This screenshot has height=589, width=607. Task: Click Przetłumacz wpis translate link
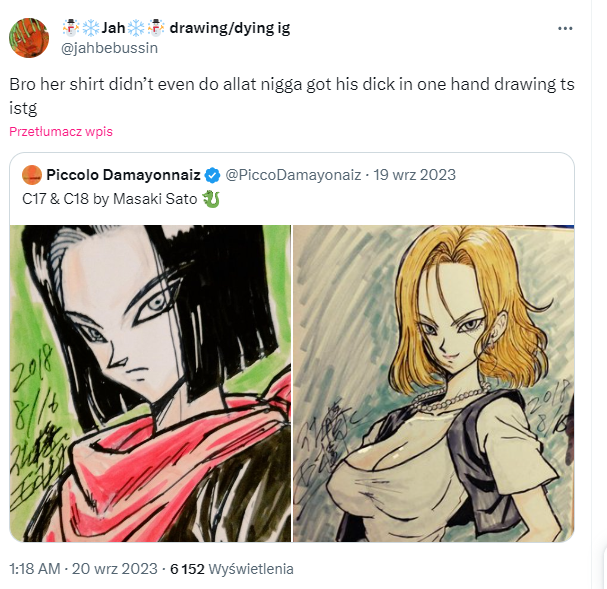[61, 132]
